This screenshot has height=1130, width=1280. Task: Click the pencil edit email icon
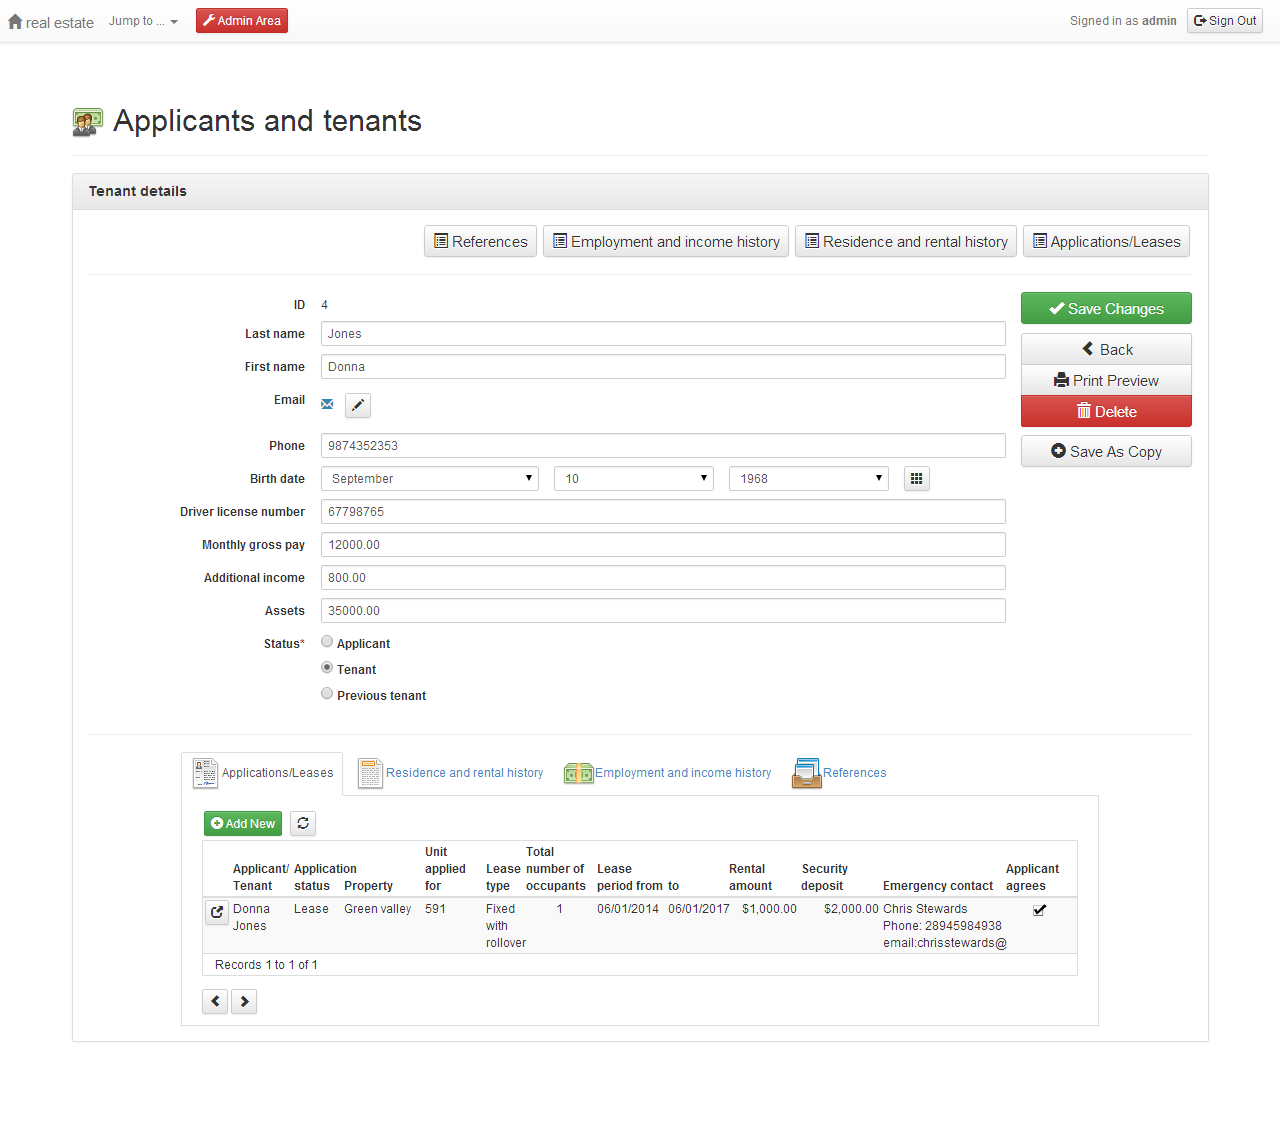(x=358, y=405)
